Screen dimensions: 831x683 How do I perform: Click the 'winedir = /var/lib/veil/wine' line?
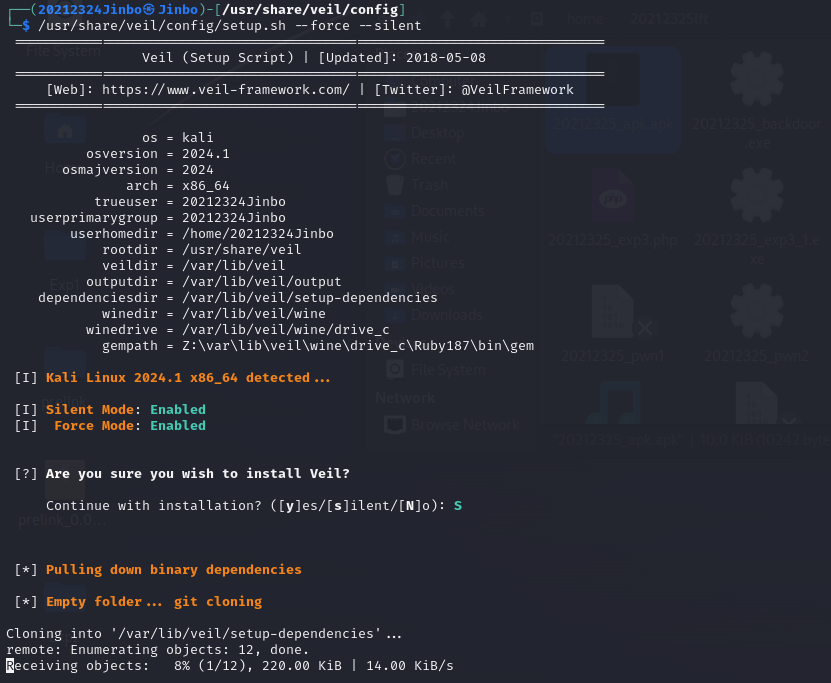[214, 314]
